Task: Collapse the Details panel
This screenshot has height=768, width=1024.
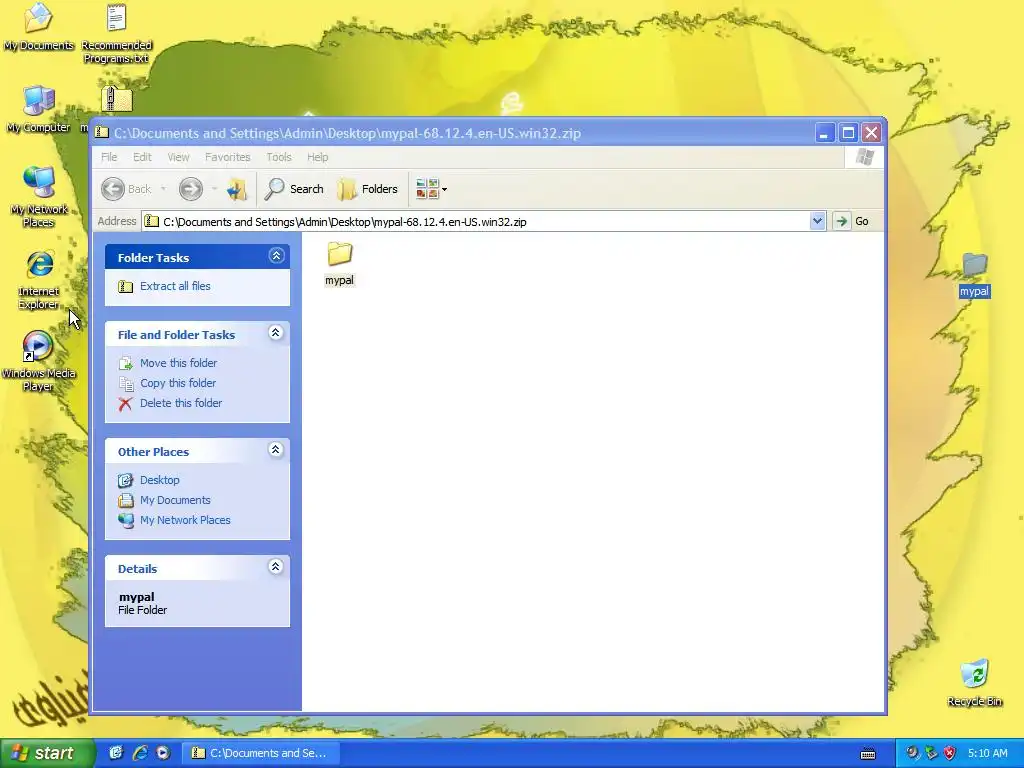Action: click(x=276, y=567)
